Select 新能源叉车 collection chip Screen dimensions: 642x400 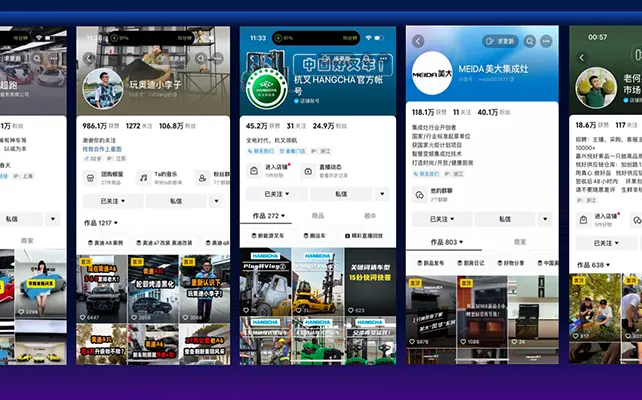pos(268,236)
